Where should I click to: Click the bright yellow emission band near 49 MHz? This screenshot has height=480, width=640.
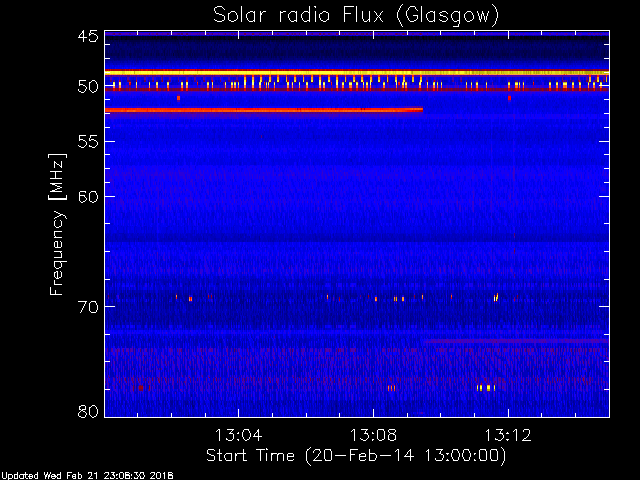pos(357,73)
